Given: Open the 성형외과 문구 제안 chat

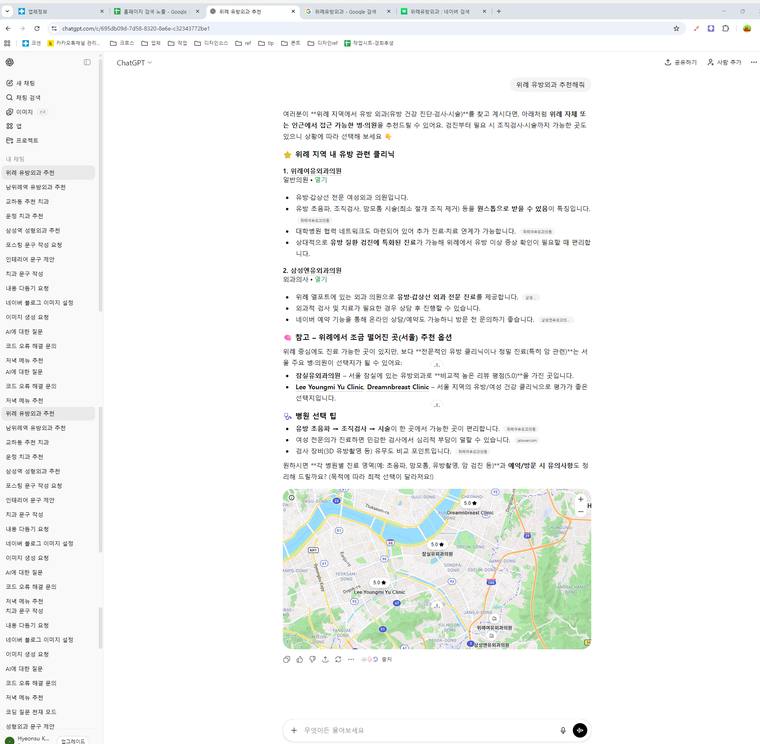Looking at the screenshot, I should pyautogui.click(x=30, y=726).
